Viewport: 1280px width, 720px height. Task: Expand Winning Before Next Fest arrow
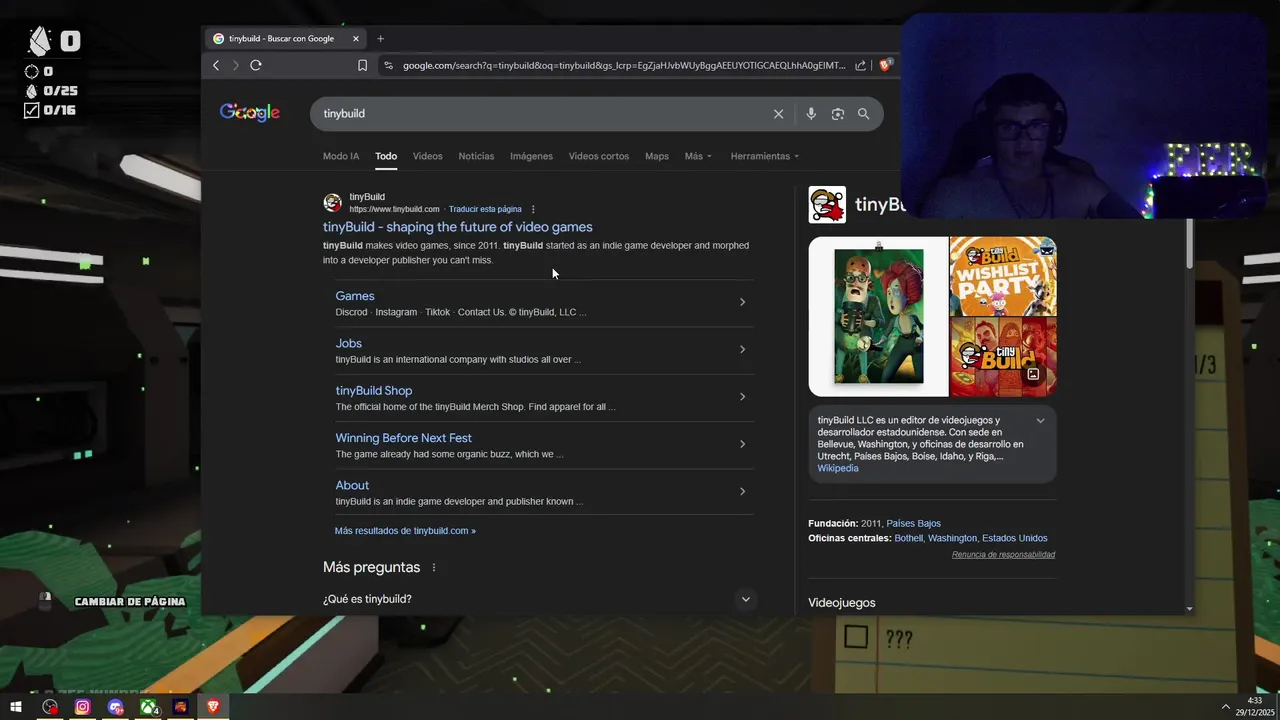click(742, 444)
